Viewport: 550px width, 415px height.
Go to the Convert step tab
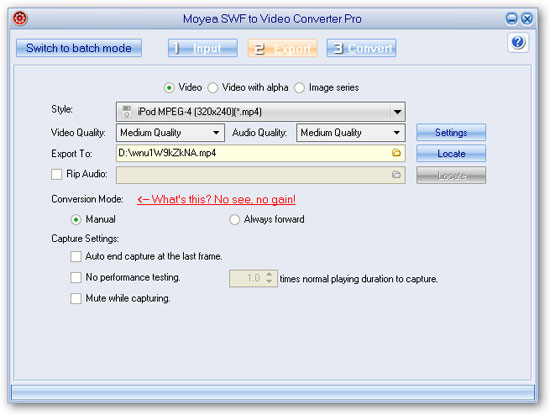pos(361,48)
